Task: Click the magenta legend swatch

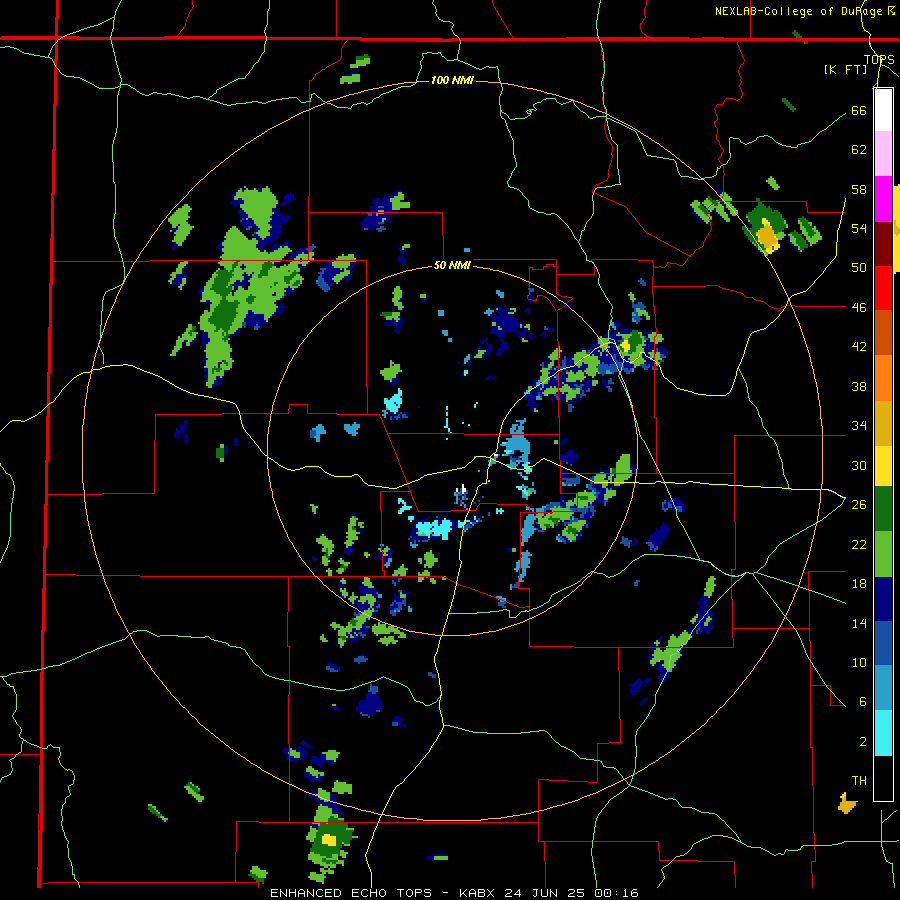Action: coord(883,199)
